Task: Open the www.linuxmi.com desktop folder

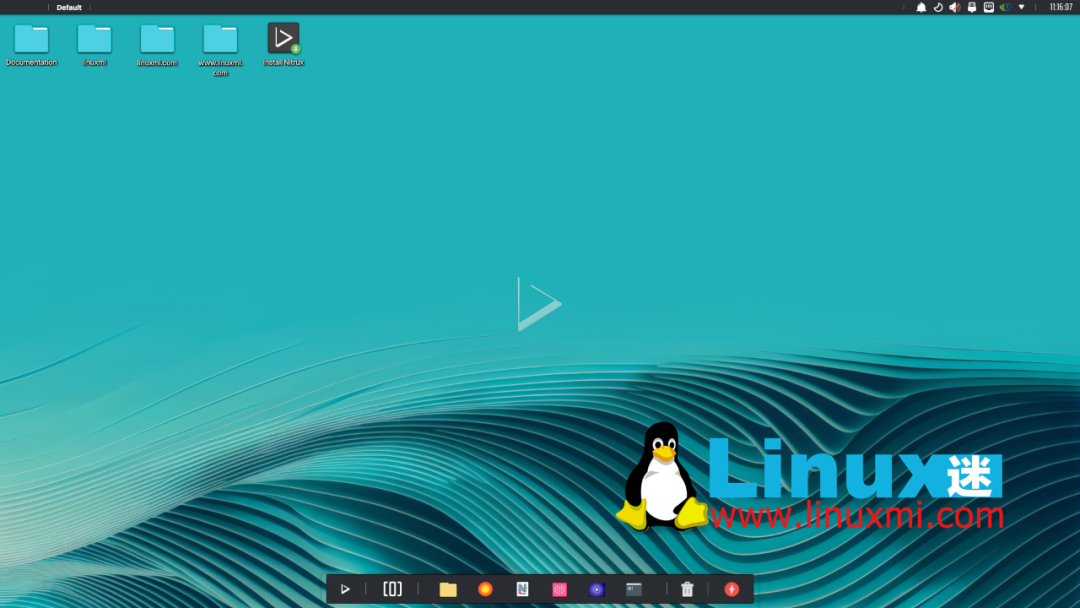Action: point(220,50)
